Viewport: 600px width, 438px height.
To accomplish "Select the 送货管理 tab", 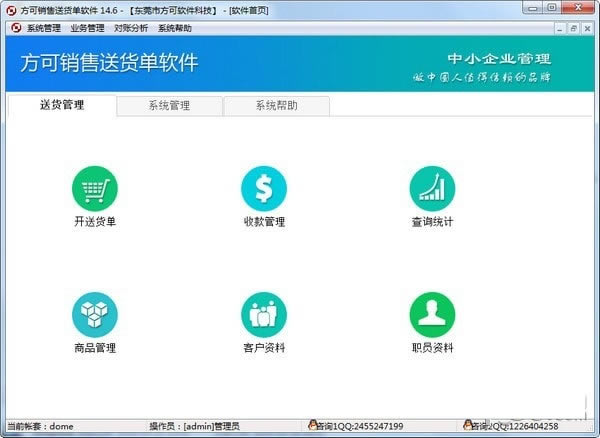I will (x=62, y=105).
